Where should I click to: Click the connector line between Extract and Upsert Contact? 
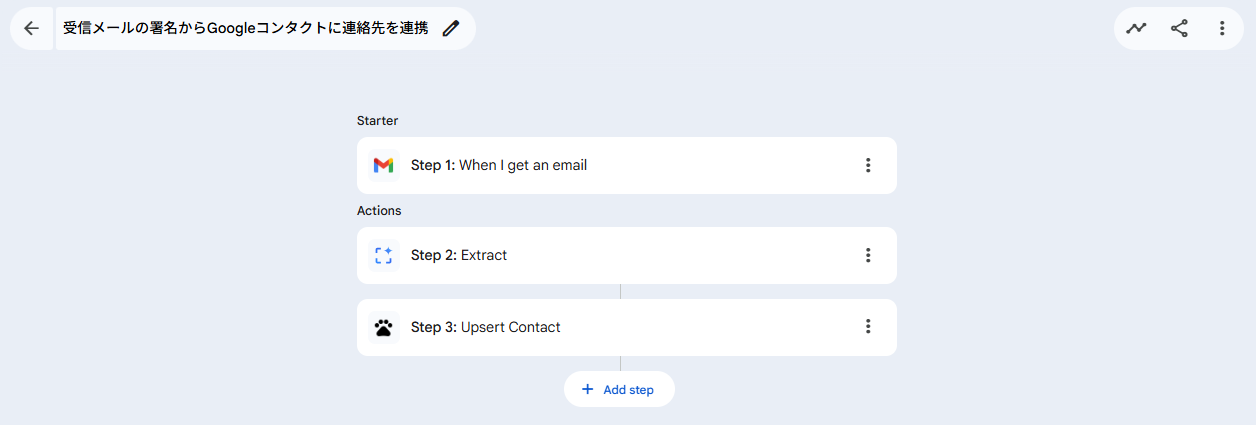[x=621, y=291]
